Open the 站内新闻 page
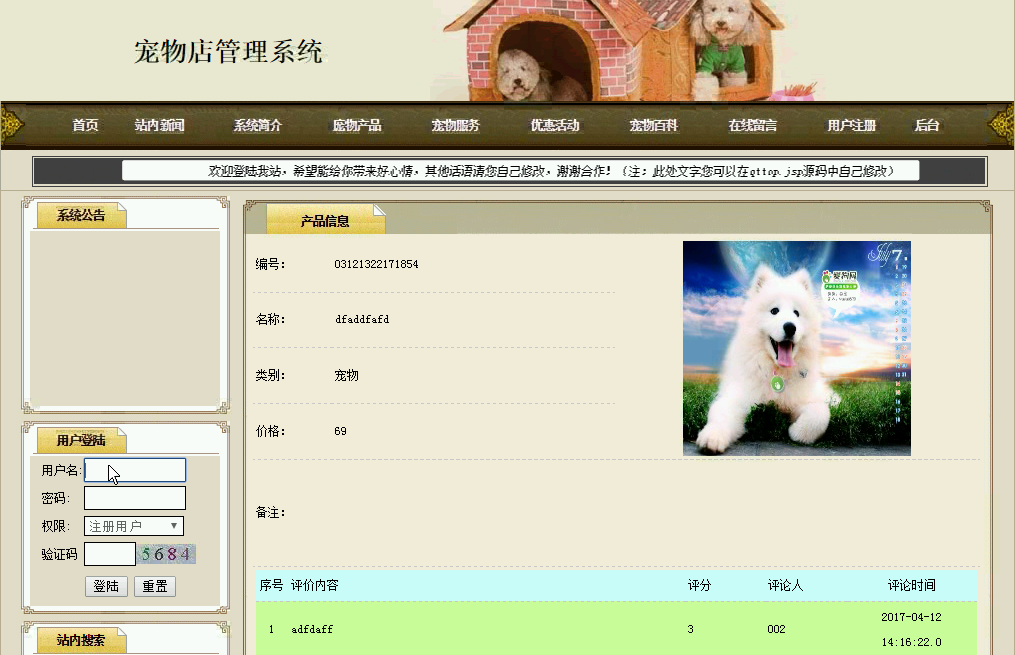This screenshot has height=655, width=1015. [160, 126]
